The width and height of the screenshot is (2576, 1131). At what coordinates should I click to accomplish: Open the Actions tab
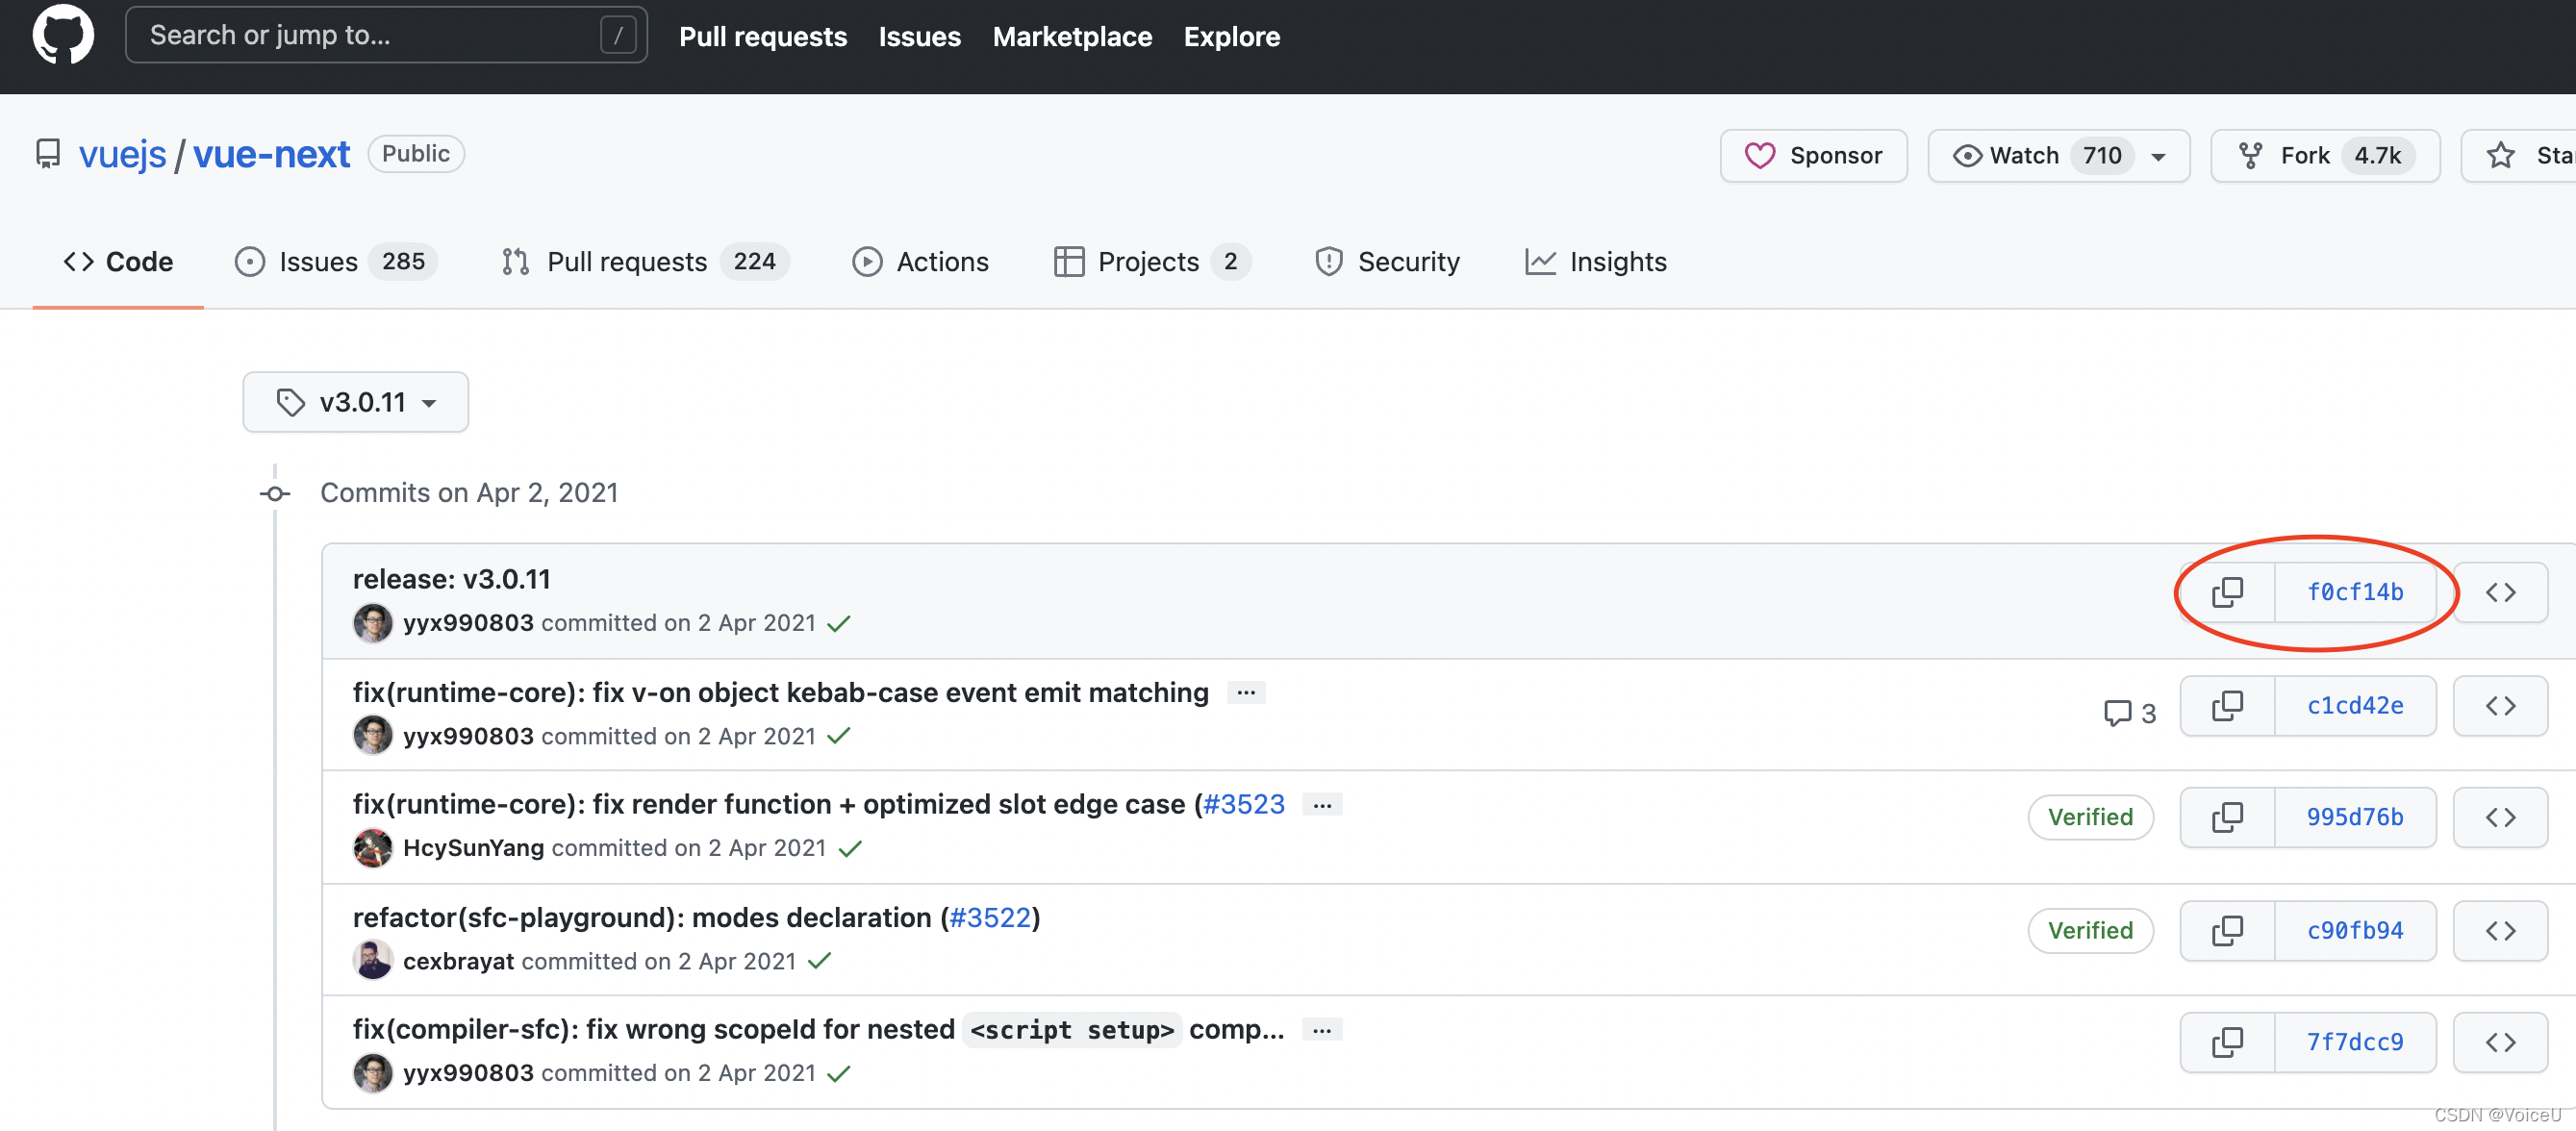920,262
